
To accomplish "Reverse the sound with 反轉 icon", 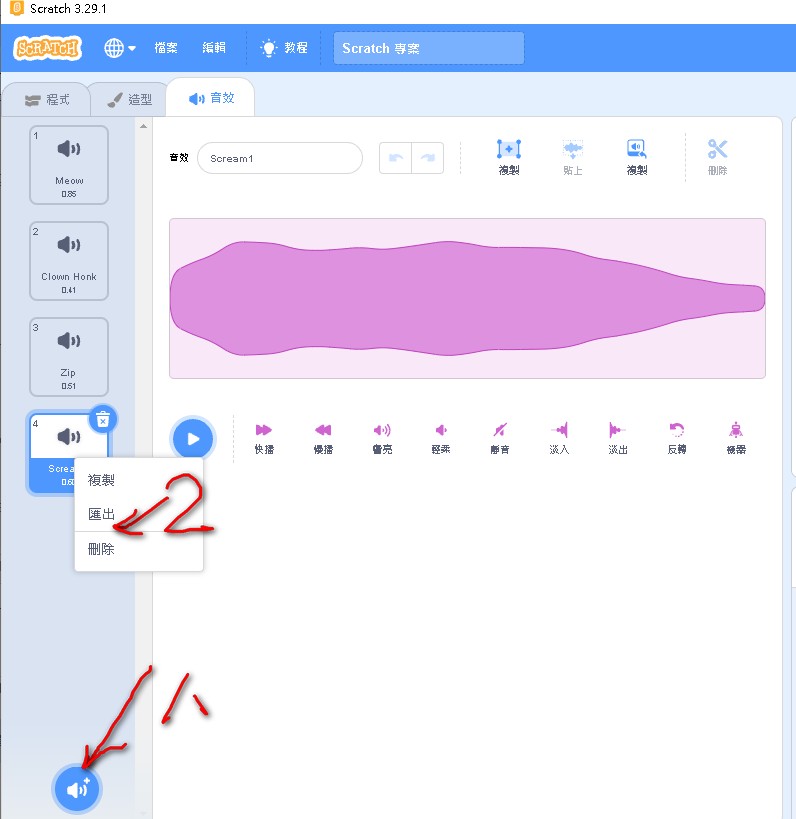I will (677, 436).
